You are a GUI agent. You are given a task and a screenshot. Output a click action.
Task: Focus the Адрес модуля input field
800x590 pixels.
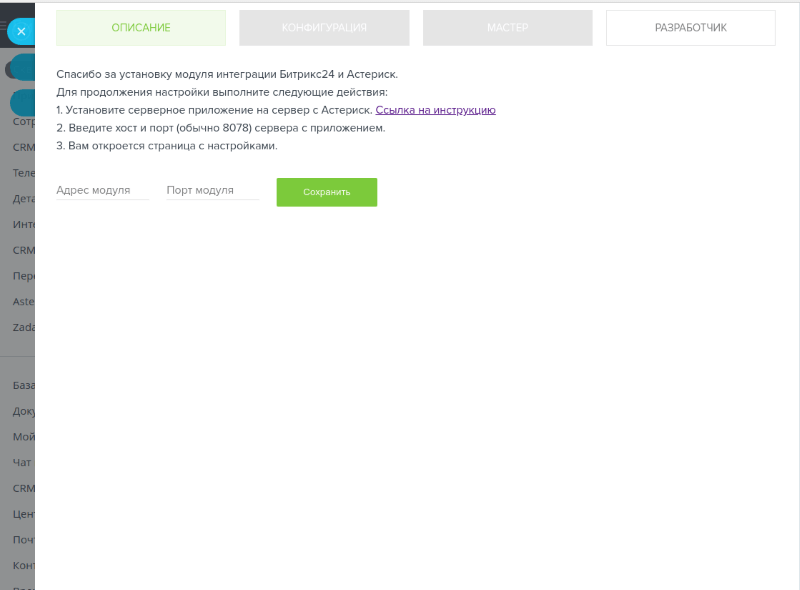[103, 190]
